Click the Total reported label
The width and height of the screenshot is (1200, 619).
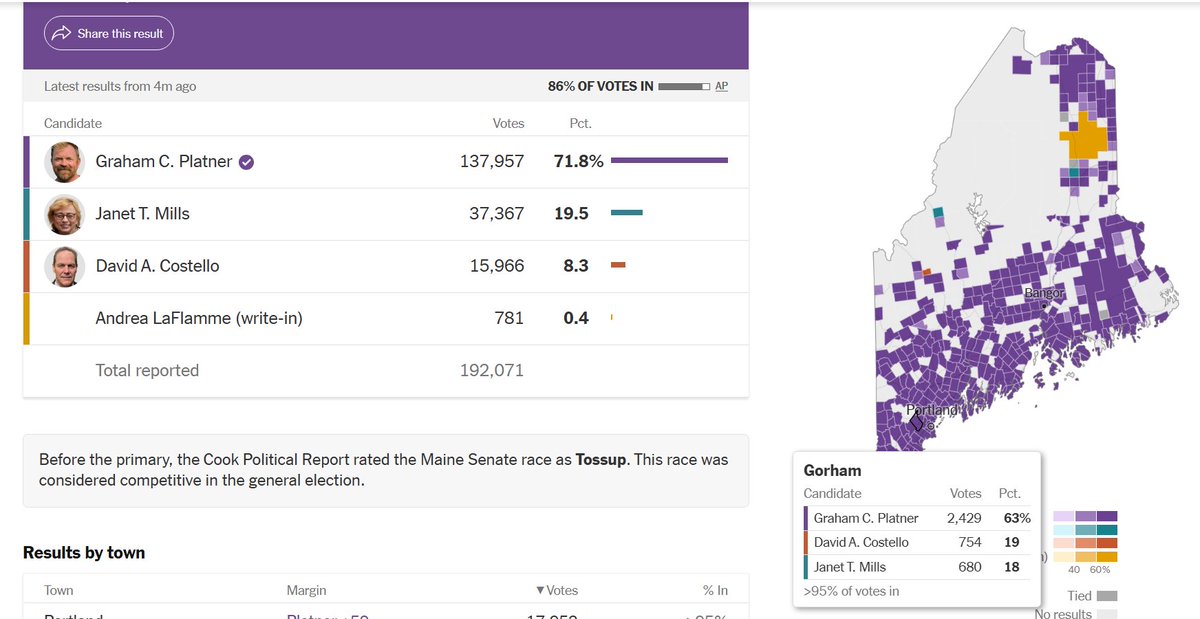(x=147, y=370)
